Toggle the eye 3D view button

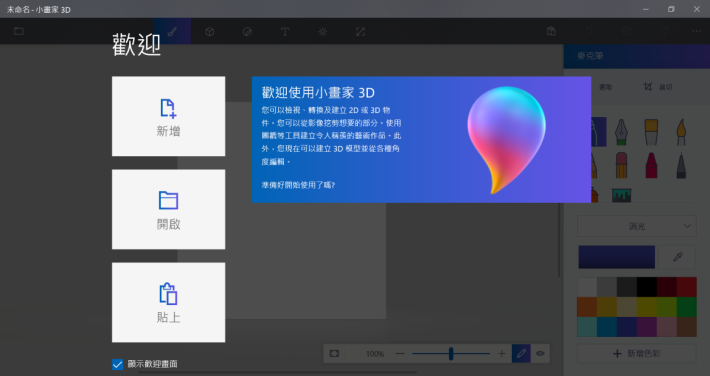[540, 353]
